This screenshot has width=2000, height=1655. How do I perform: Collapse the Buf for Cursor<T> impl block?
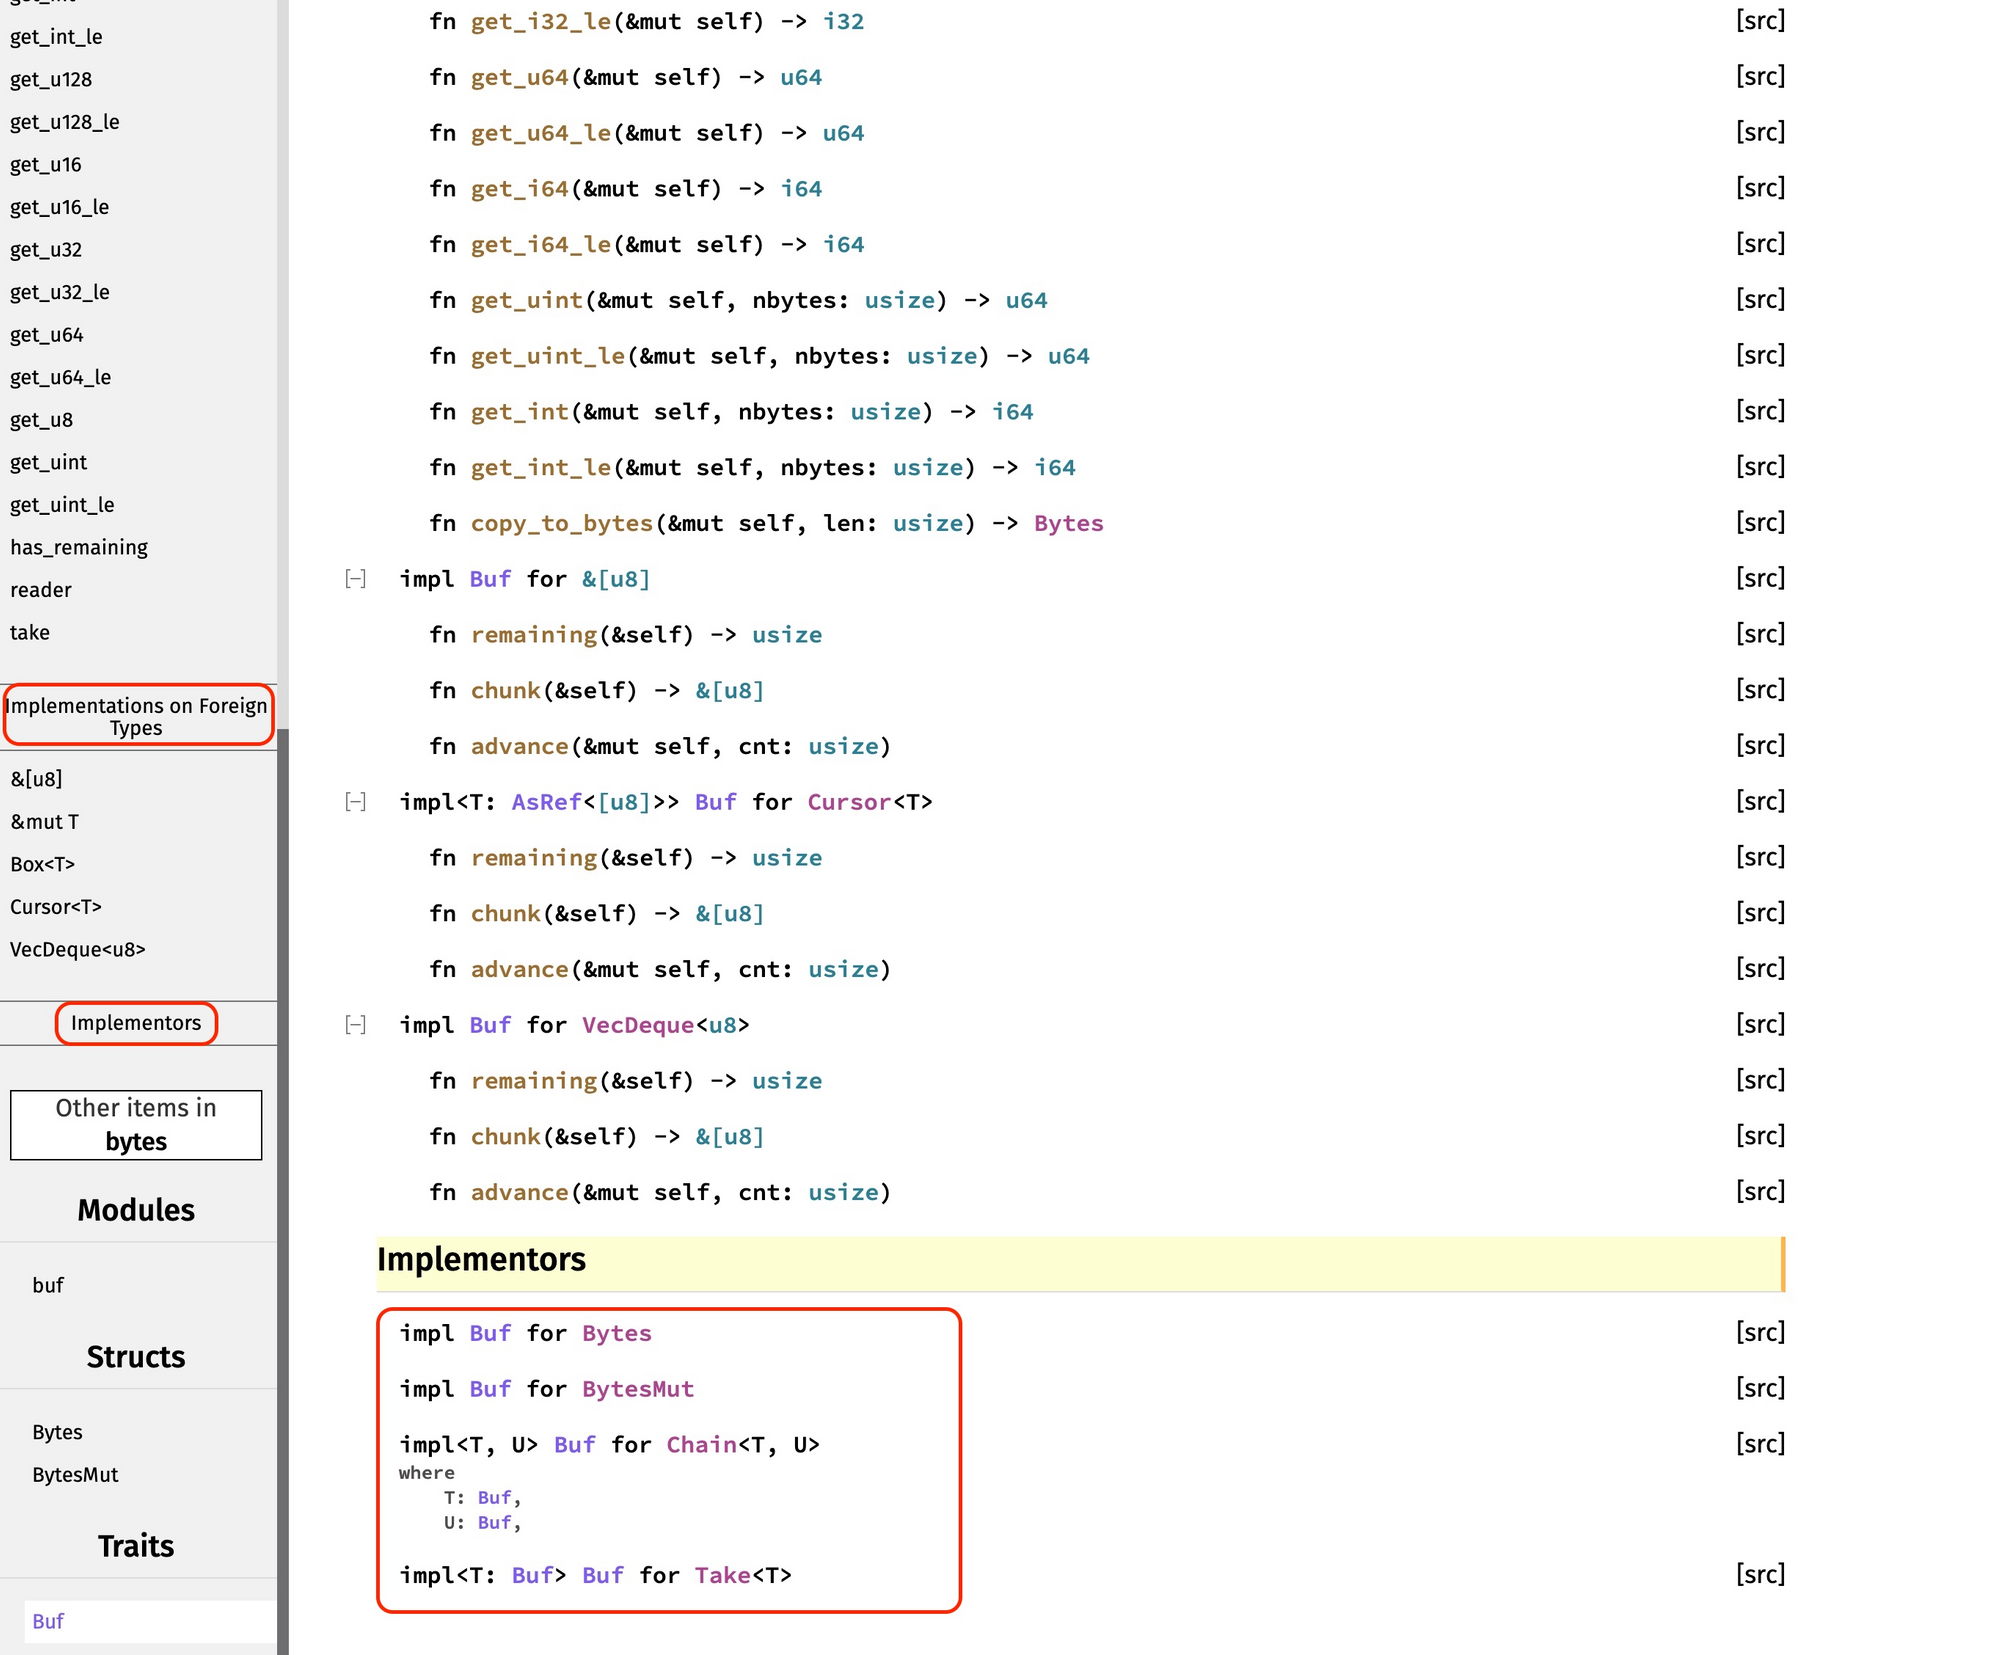pyautogui.click(x=355, y=802)
